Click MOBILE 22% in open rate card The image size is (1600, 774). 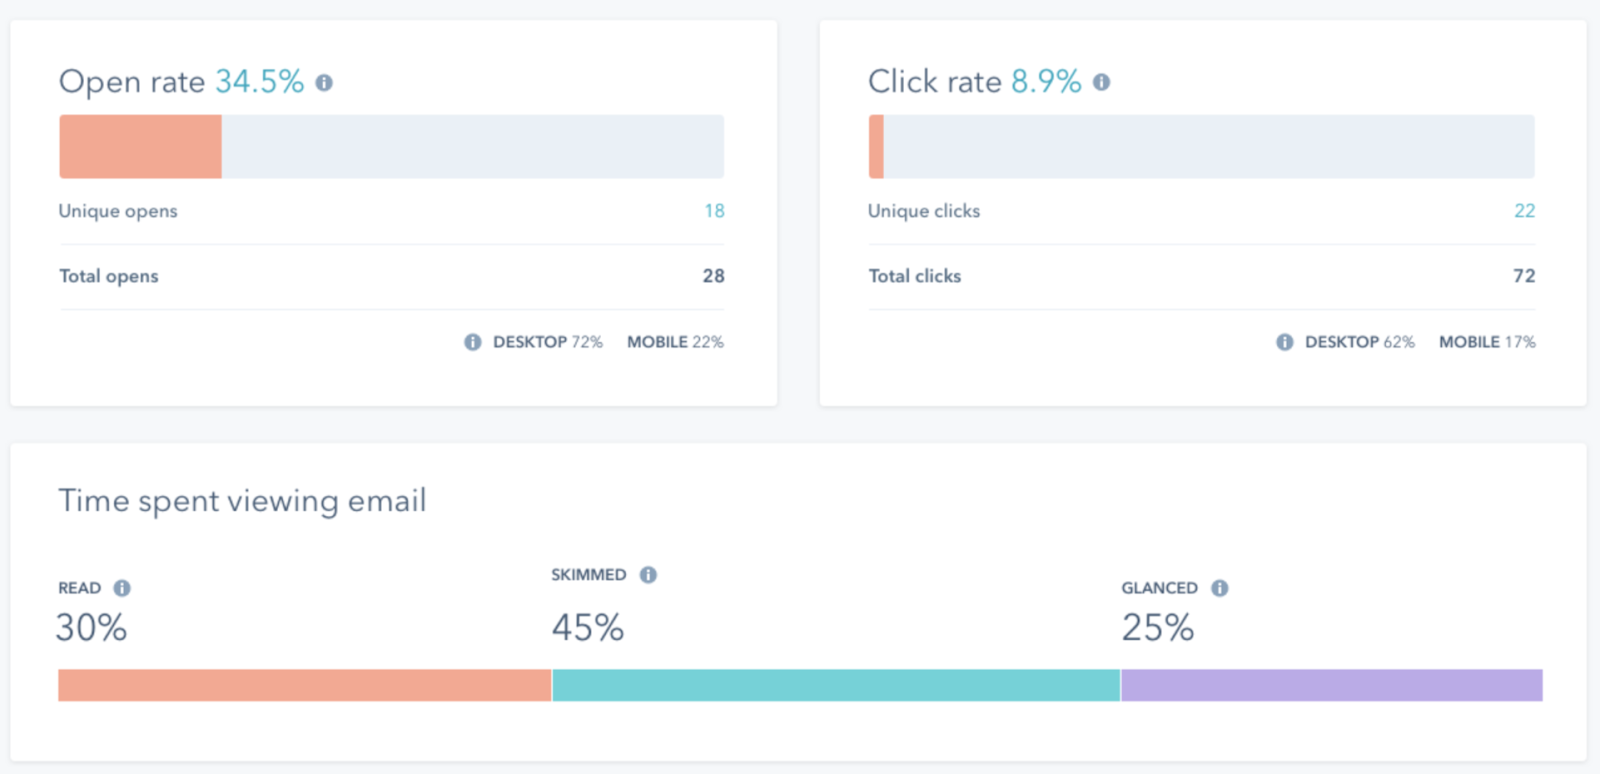tap(675, 342)
